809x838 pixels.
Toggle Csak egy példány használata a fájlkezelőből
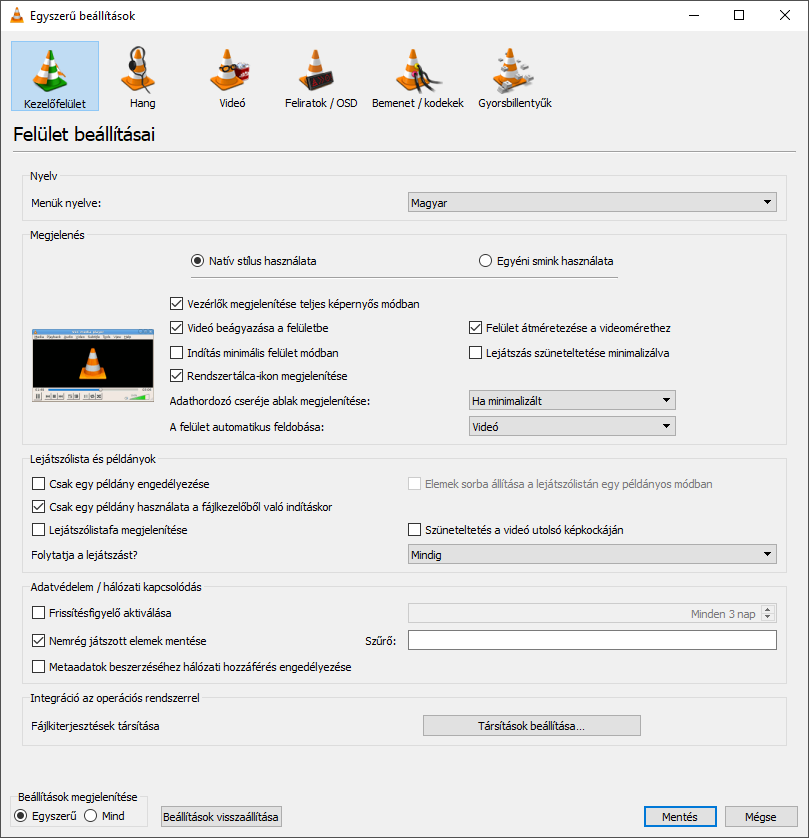(x=38, y=507)
